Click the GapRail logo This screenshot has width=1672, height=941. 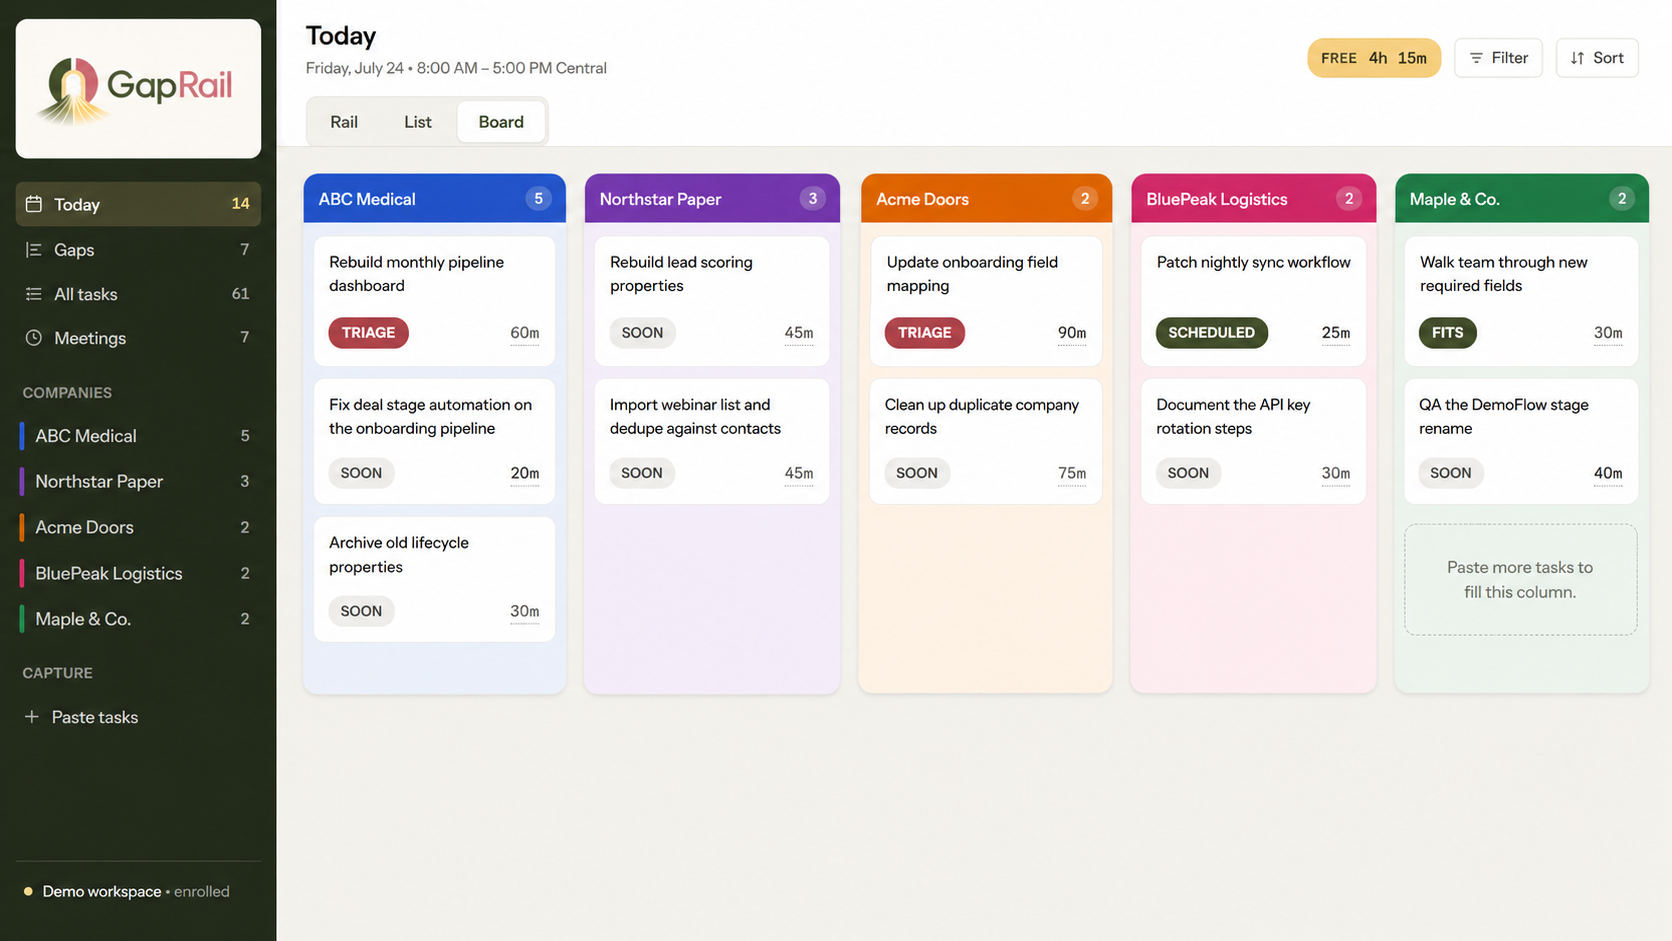138,88
